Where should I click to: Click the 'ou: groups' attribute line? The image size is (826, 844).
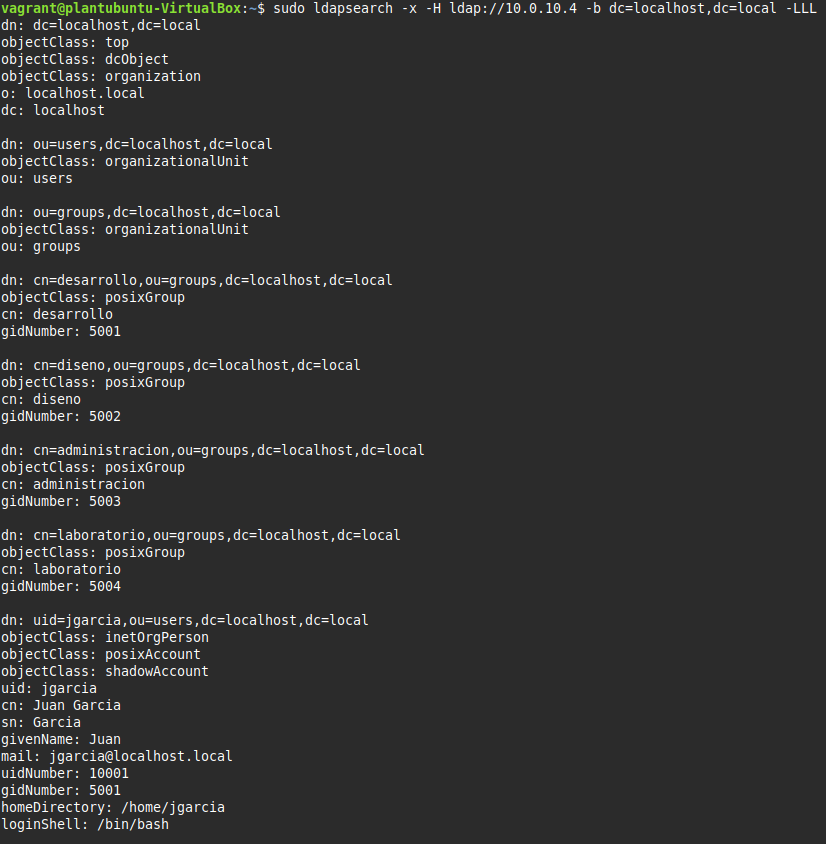click(41, 246)
